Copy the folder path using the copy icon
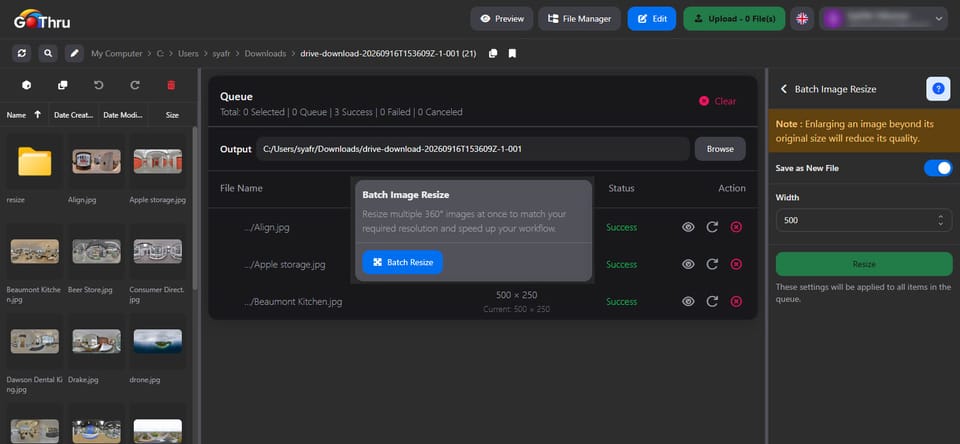This screenshot has width=960, height=444. [493, 54]
